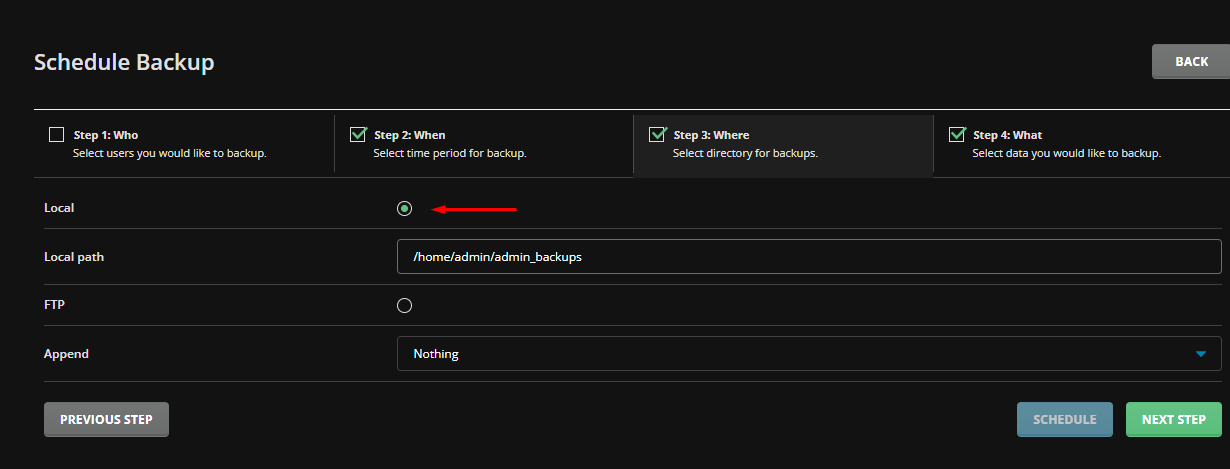Click into the Local path text field
The width and height of the screenshot is (1230, 469).
pyautogui.click(x=808, y=257)
